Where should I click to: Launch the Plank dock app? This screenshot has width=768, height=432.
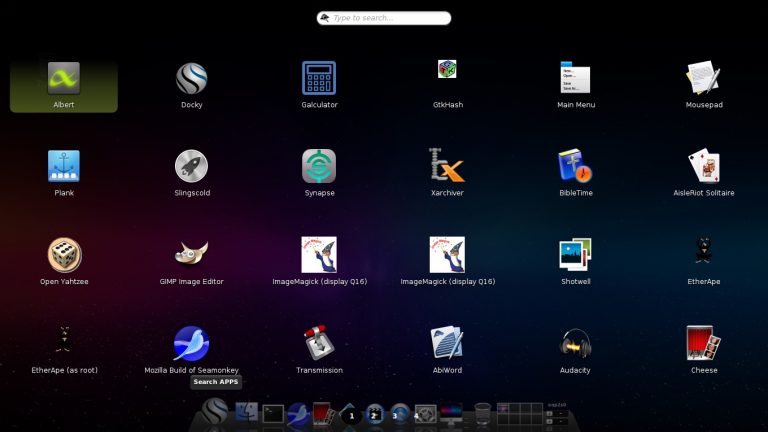(x=64, y=167)
